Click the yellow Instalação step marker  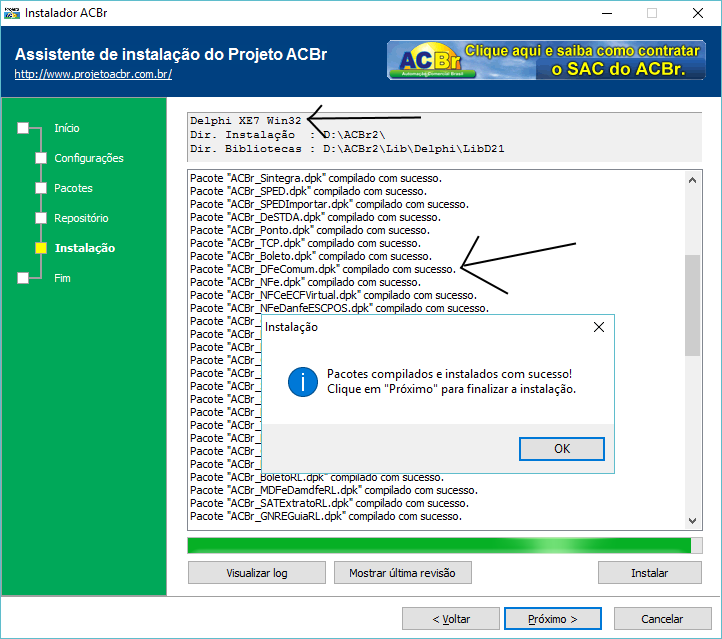click(41, 248)
